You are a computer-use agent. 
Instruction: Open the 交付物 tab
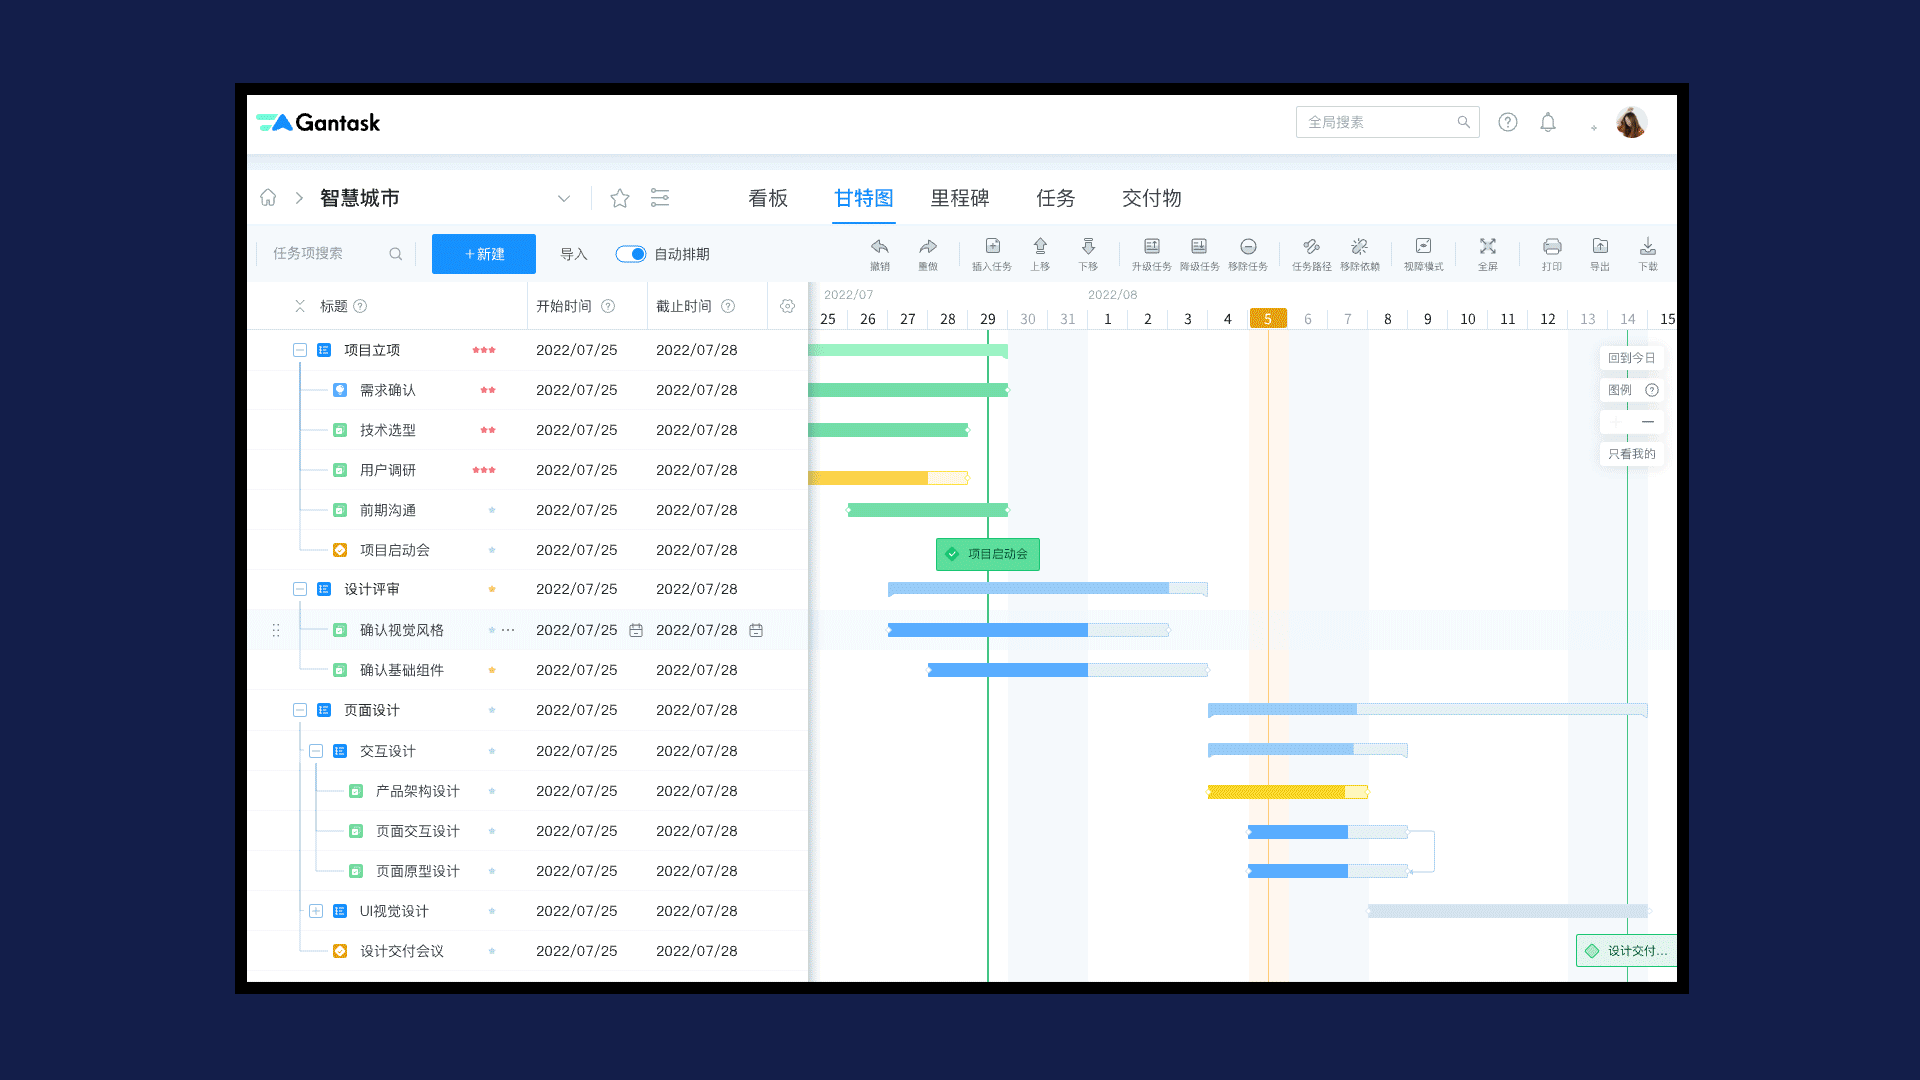tap(1152, 198)
